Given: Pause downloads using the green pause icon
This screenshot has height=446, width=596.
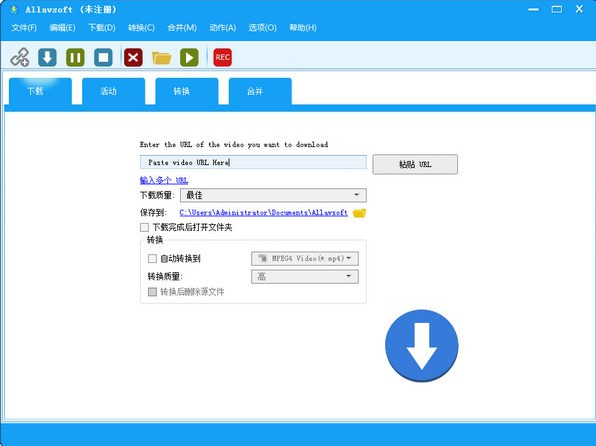Looking at the screenshot, I should pyautogui.click(x=75, y=57).
